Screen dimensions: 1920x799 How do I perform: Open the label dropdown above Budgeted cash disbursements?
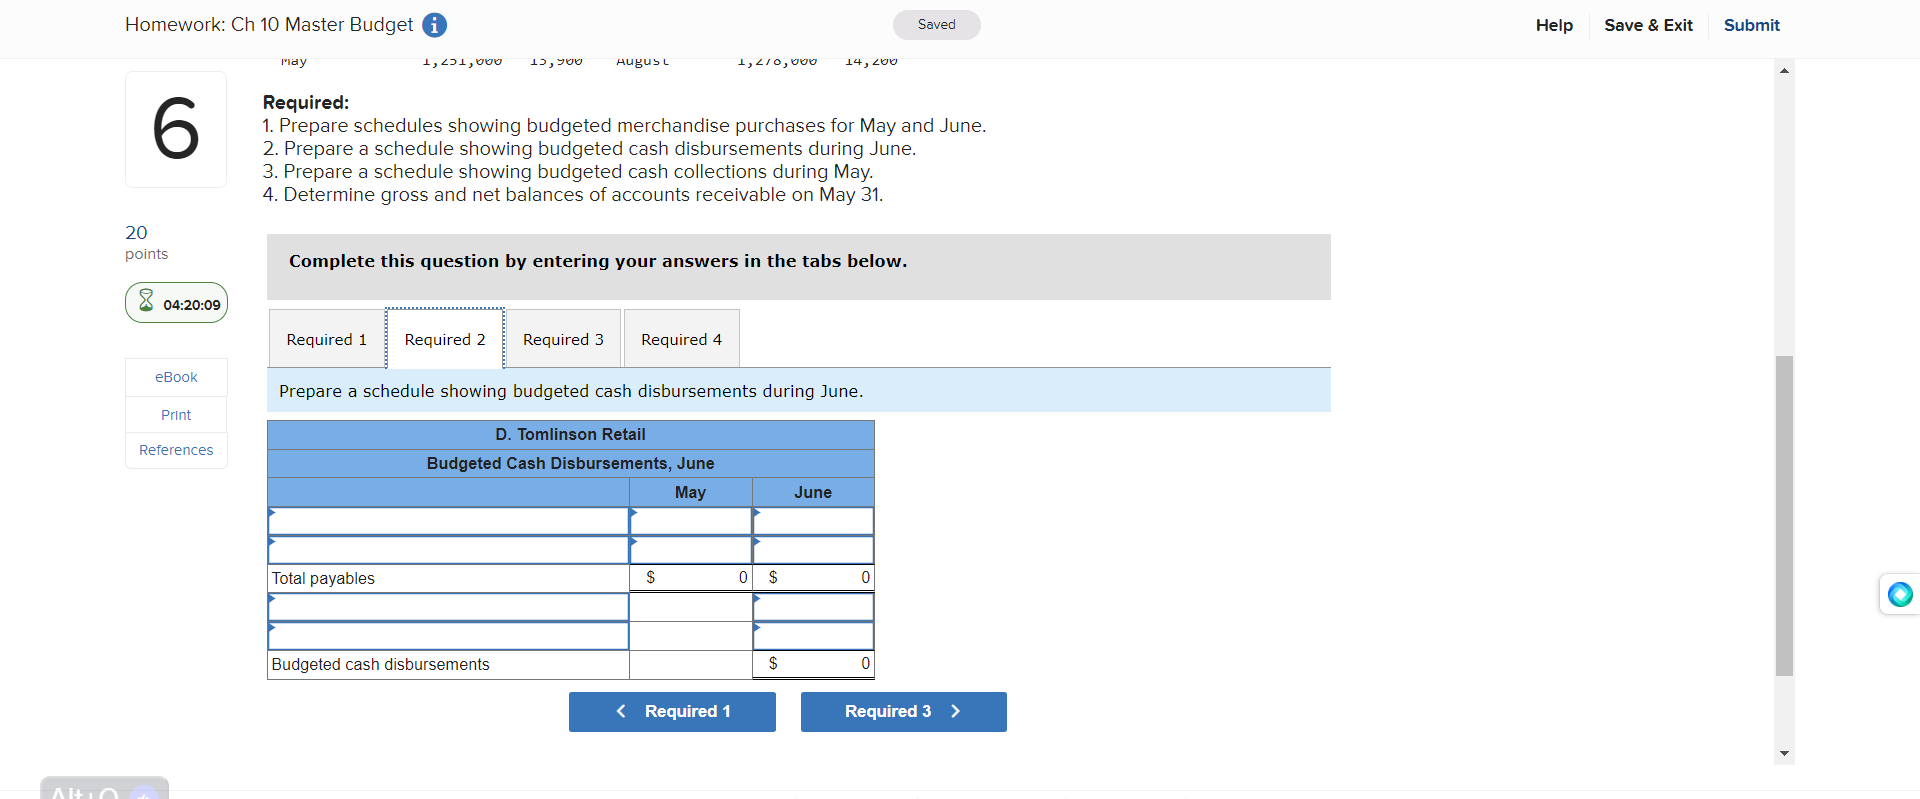click(448, 636)
